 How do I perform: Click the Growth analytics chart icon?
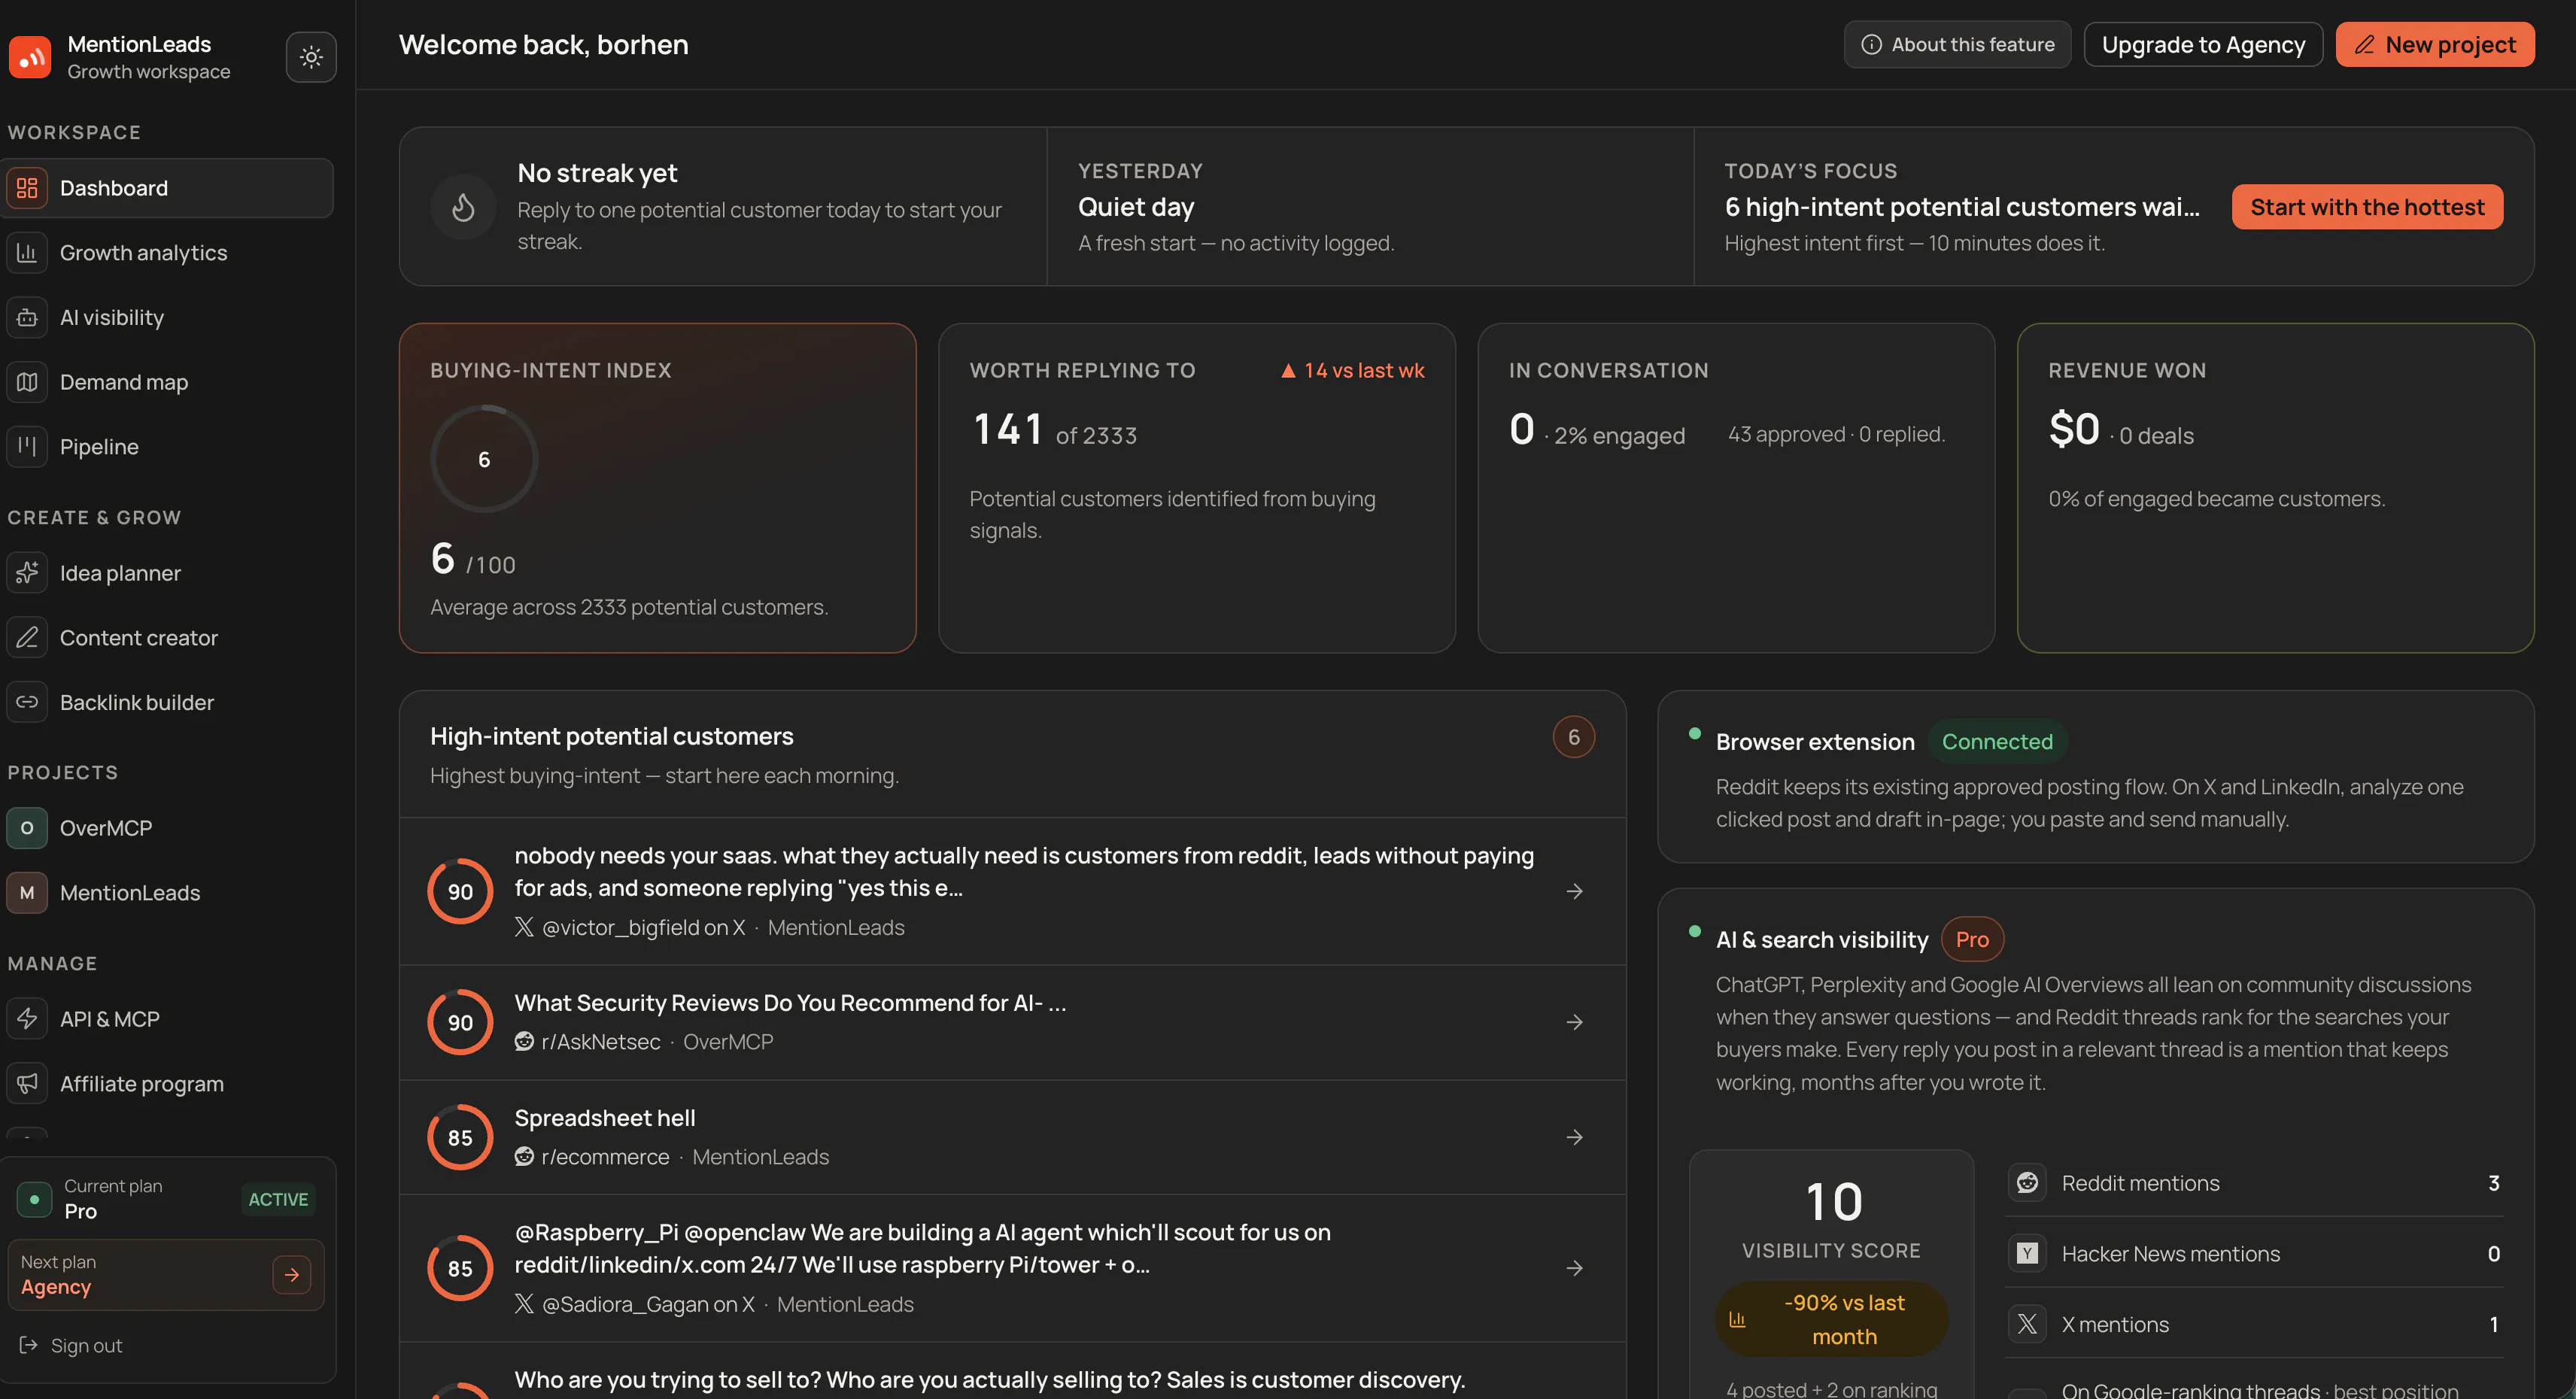[27, 253]
